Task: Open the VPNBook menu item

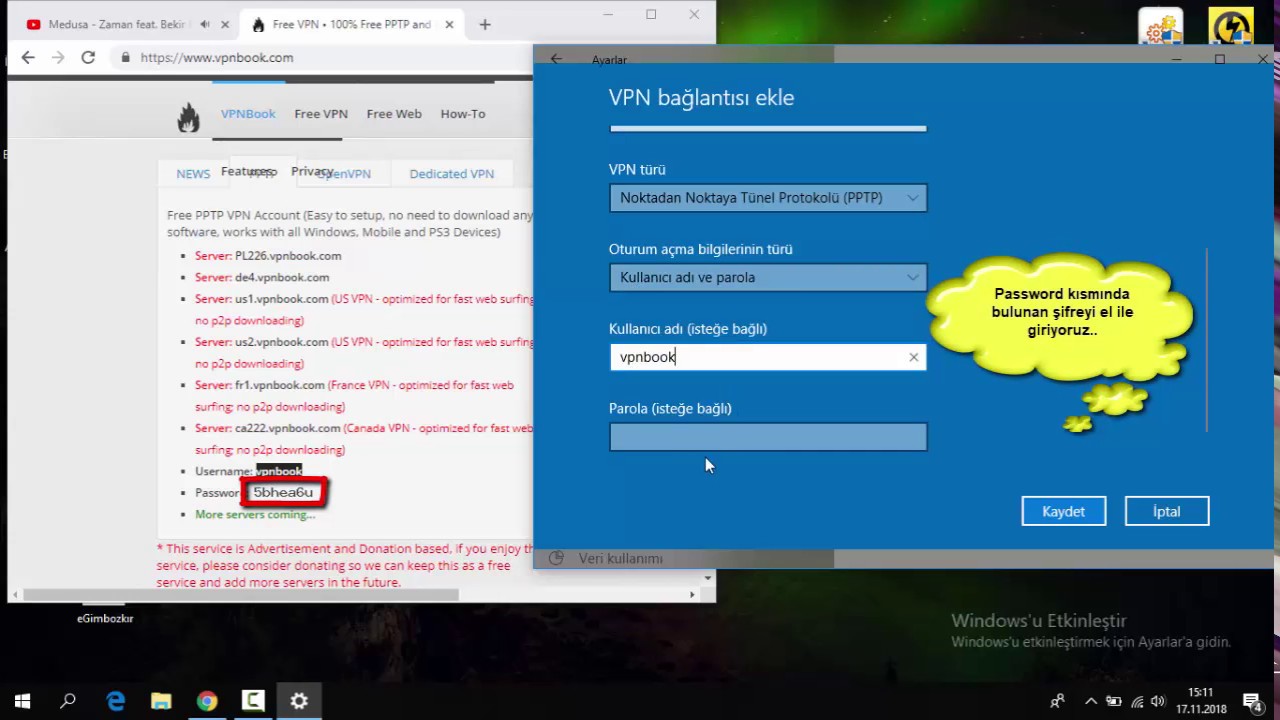Action: (248, 114)
